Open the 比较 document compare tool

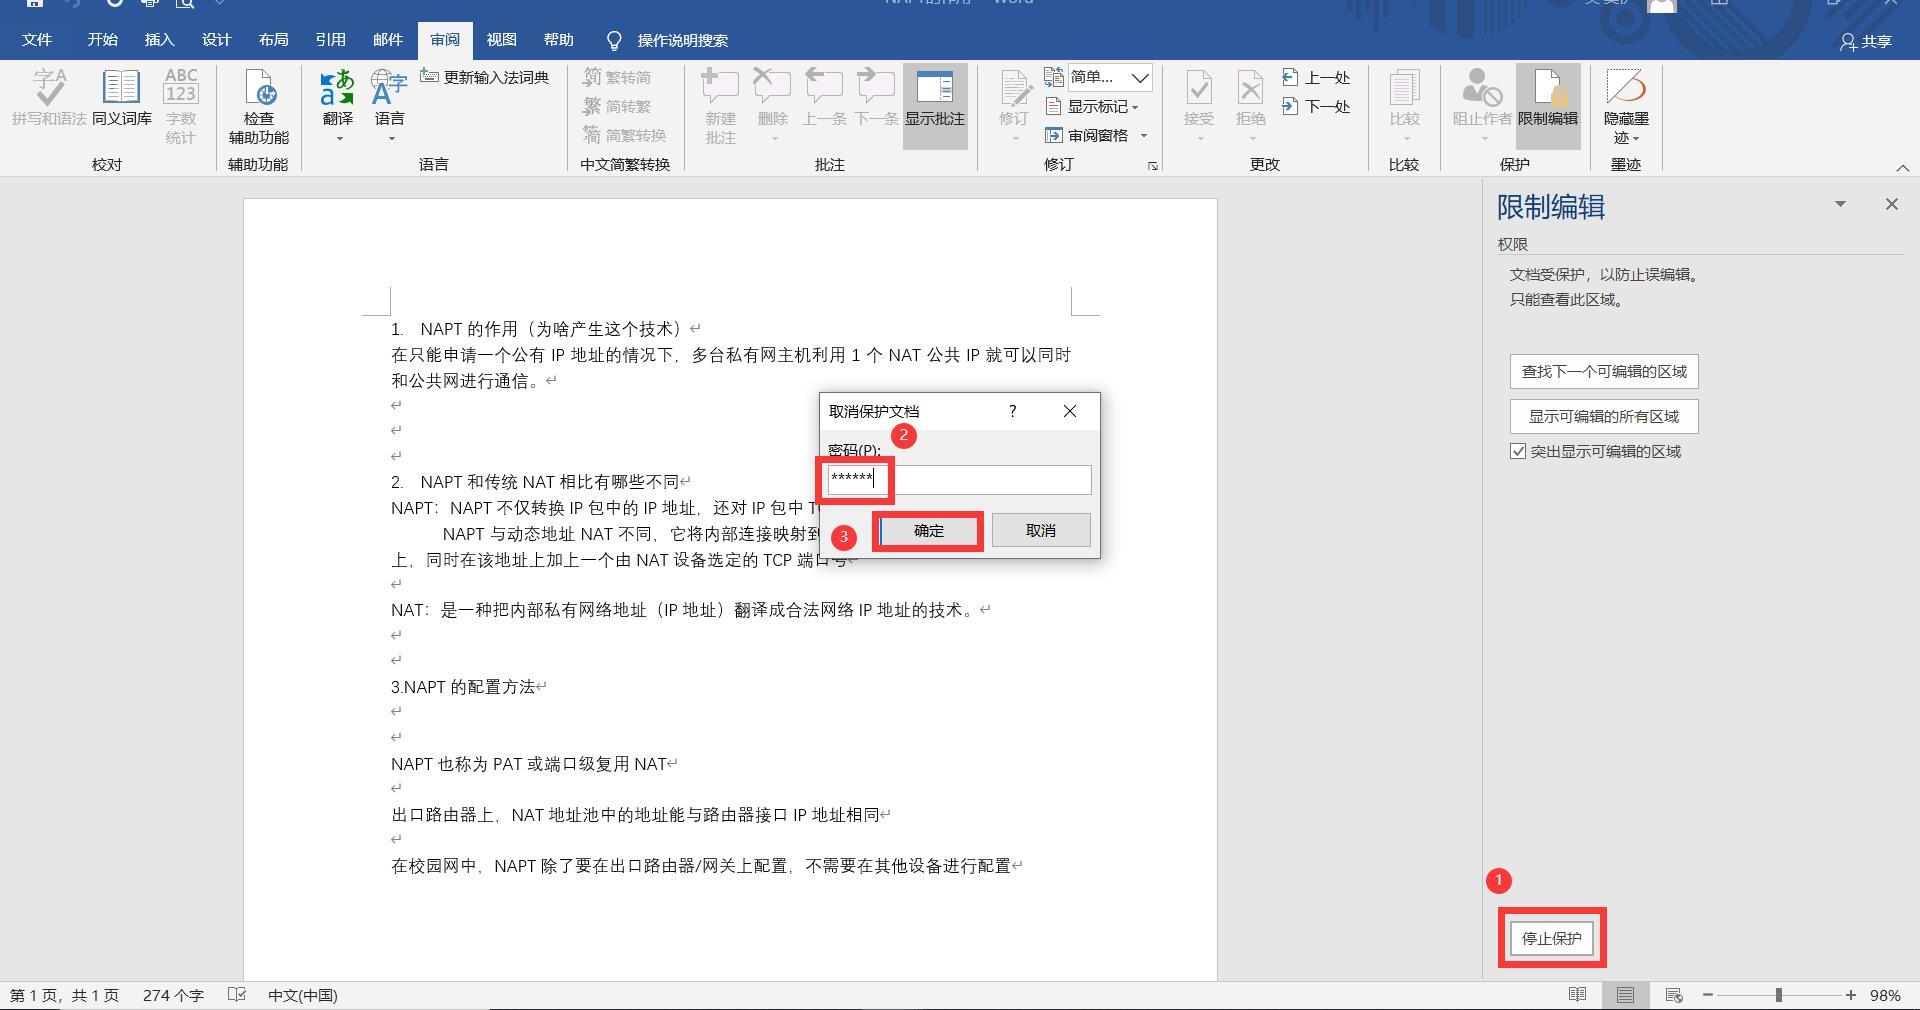tap(1404, 100)
